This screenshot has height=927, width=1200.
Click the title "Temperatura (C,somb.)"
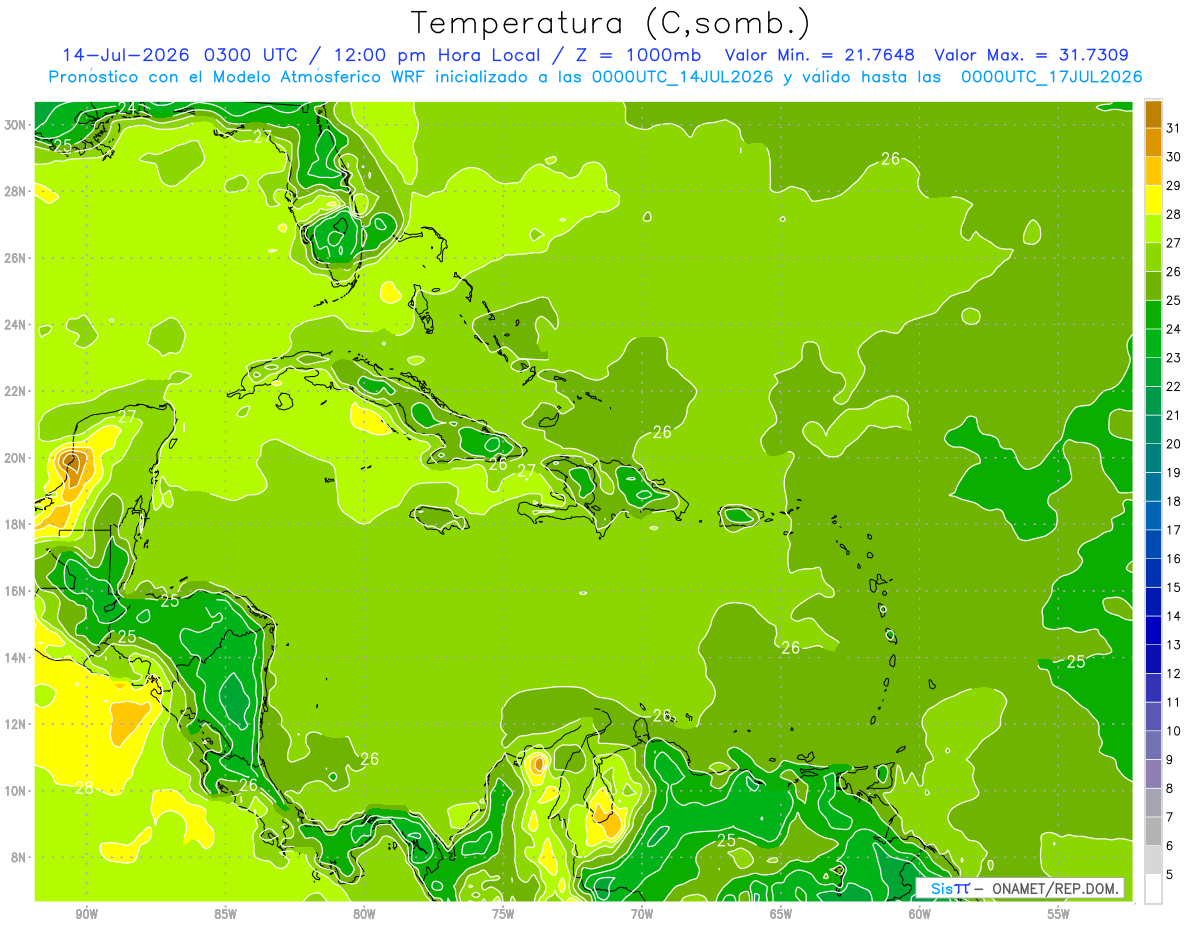[x=611, y=23]
